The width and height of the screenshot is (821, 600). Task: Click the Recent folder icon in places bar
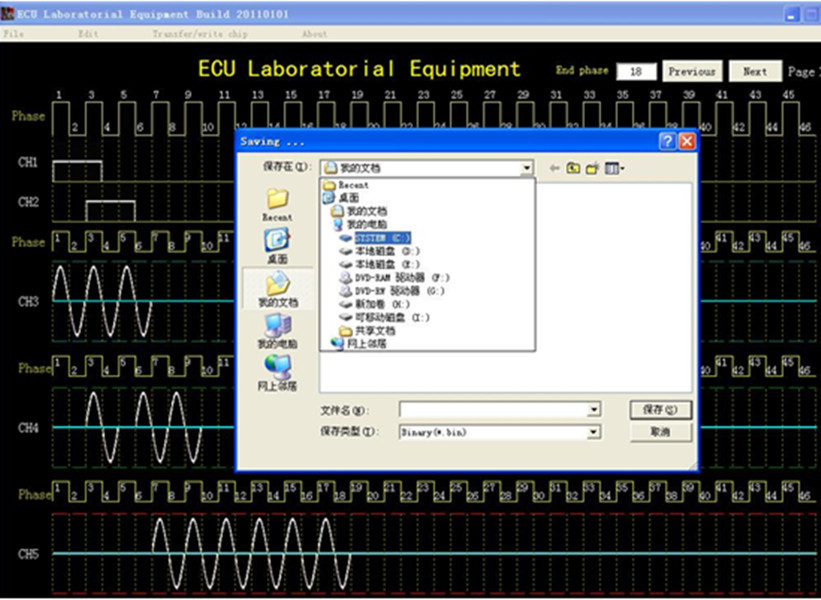coord(277,201)
